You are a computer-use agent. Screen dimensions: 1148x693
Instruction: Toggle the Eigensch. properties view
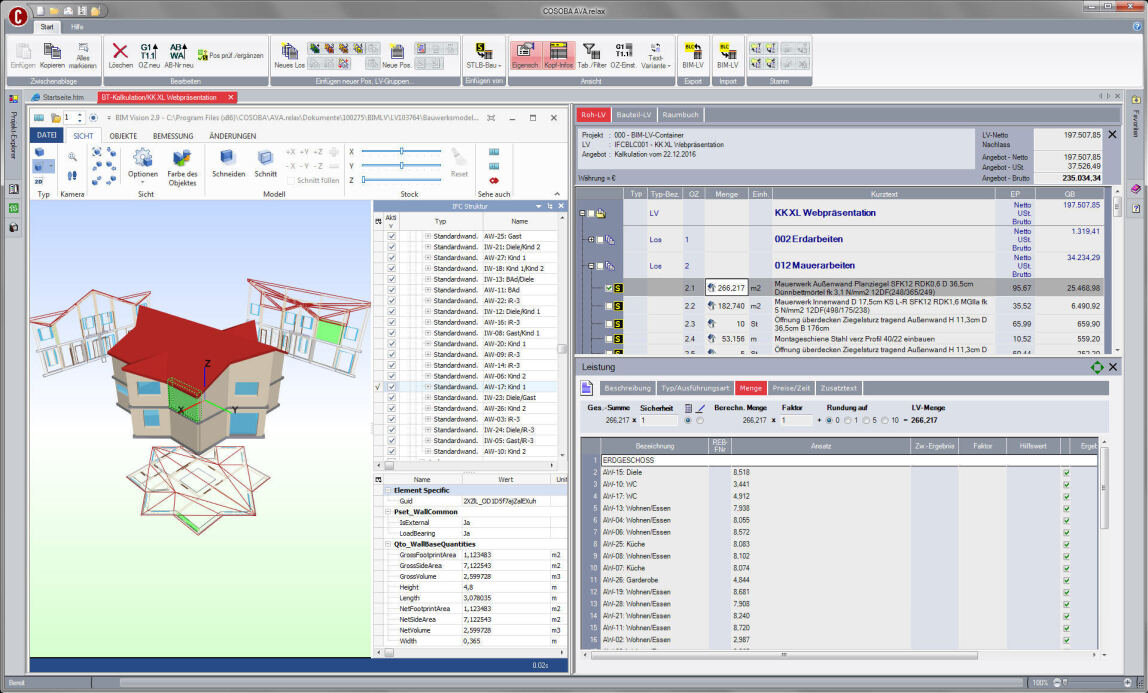(525, 55)
